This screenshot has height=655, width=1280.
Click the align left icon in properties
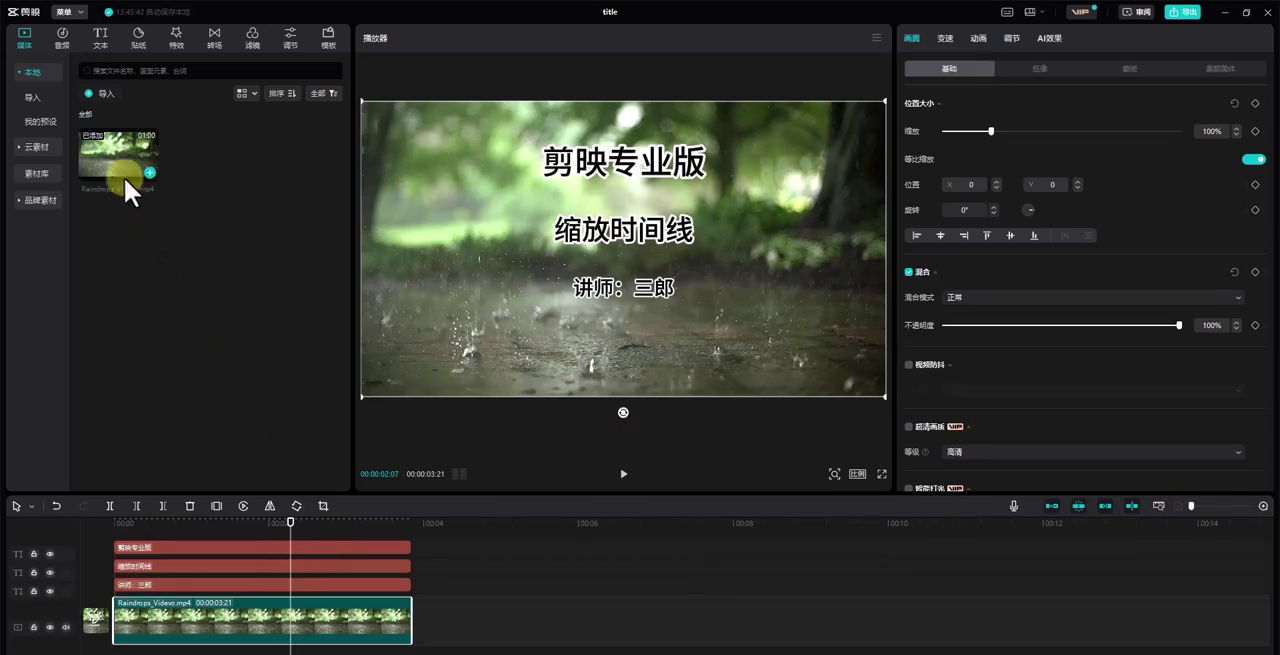coord(916,235)
